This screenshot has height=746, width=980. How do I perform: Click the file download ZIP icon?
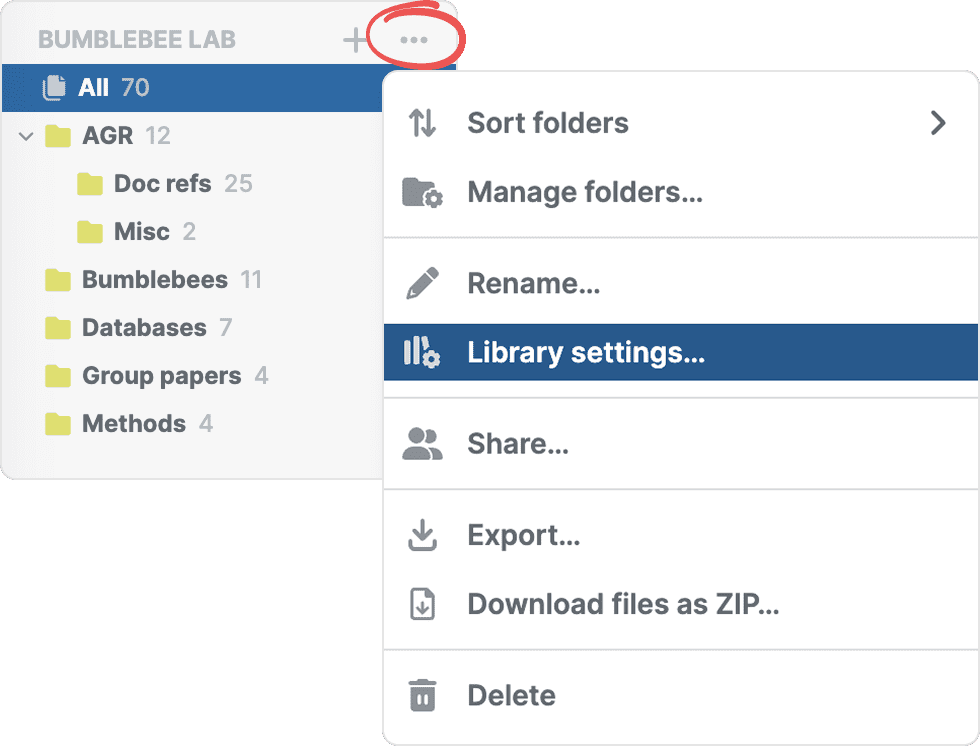(422, 604)
